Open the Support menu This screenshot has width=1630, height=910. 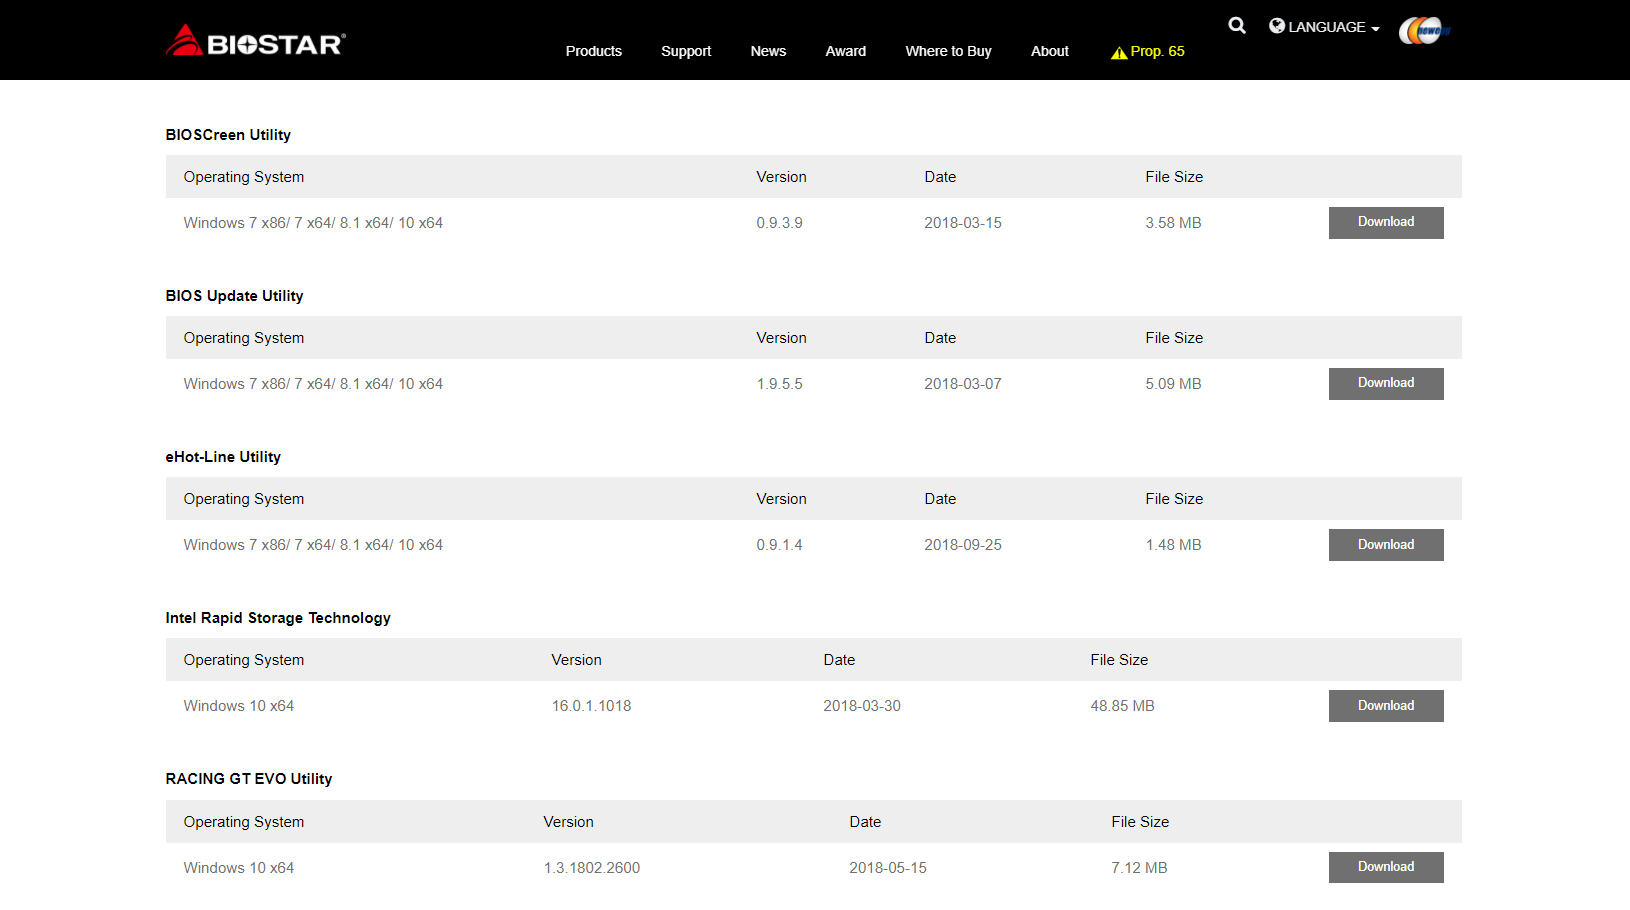(x=686, y=51)
